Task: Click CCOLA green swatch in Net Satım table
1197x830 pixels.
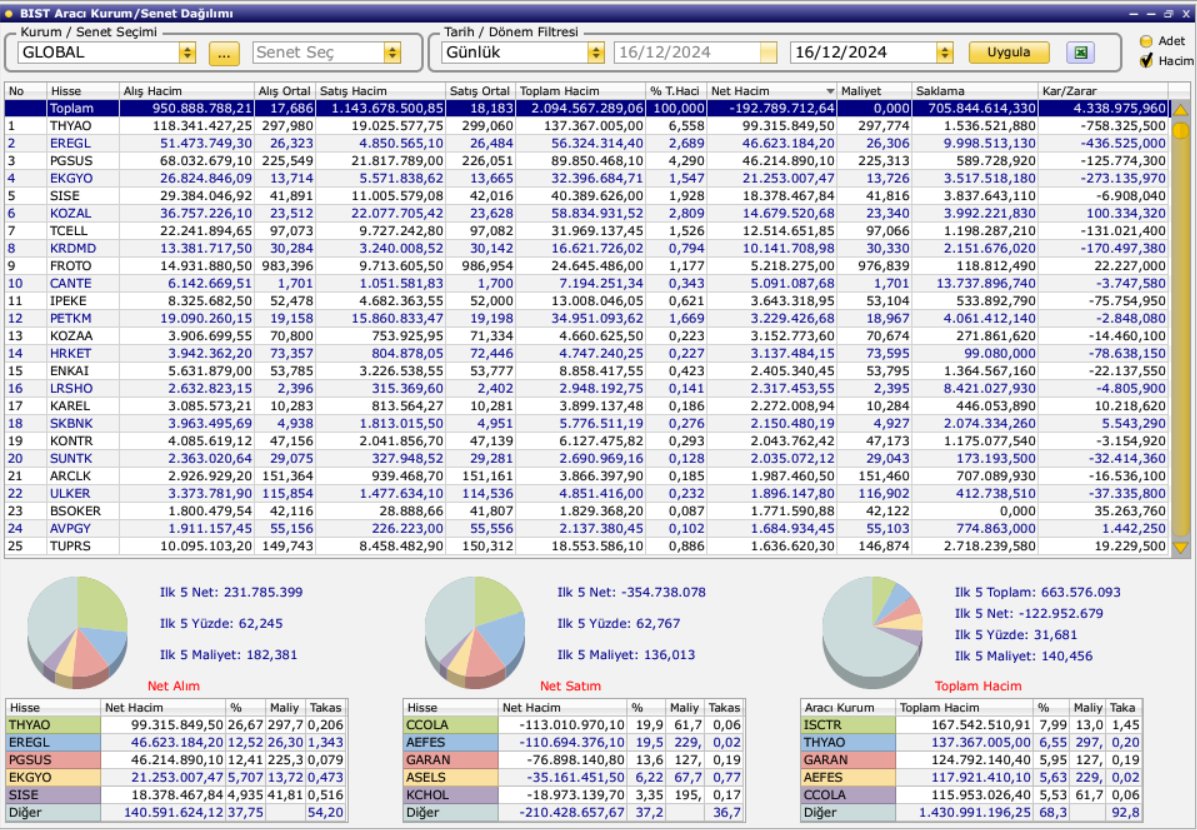Action: pos(451,725)
